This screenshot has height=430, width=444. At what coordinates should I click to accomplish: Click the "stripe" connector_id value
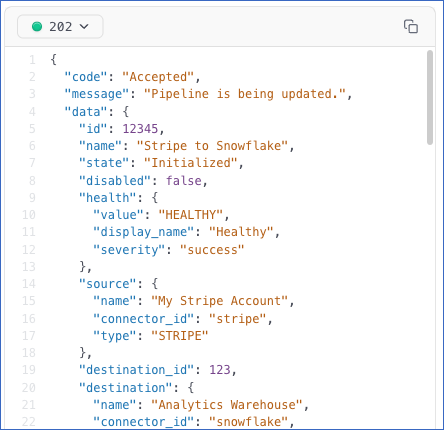point(237,319)
